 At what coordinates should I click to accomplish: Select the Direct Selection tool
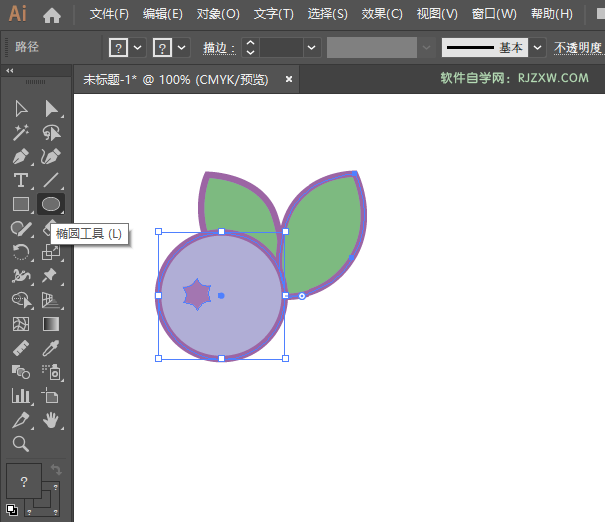click(51, 108)
